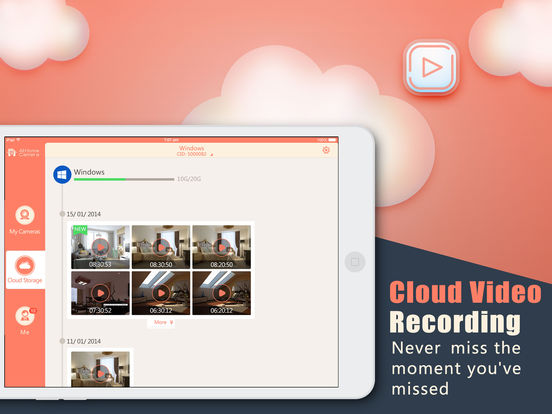Open the 06:20:12 video thumbnail
This screenshot has height=414, width=552.
(221, 293)
